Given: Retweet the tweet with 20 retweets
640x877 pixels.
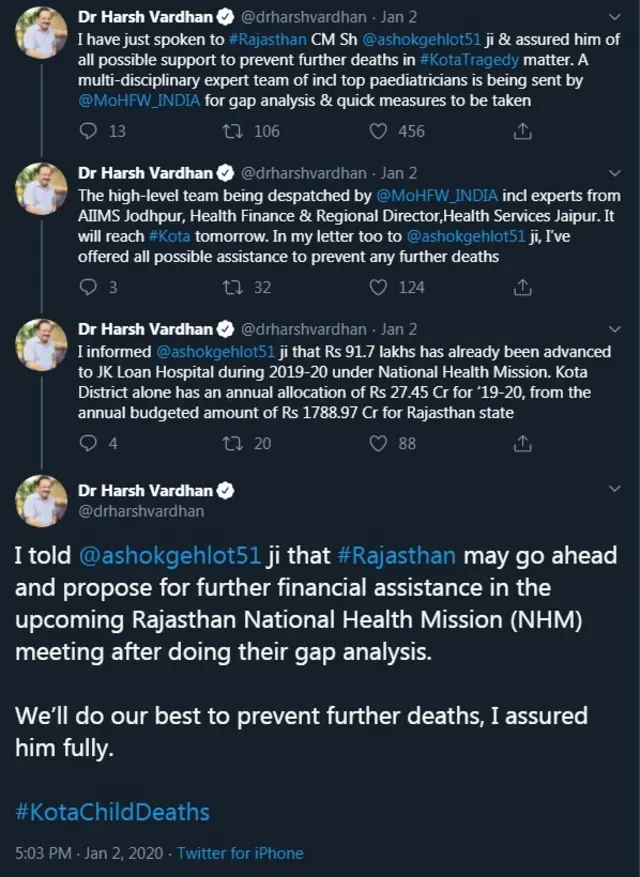Looking at the screenshot, I should (x=235, y=443).
